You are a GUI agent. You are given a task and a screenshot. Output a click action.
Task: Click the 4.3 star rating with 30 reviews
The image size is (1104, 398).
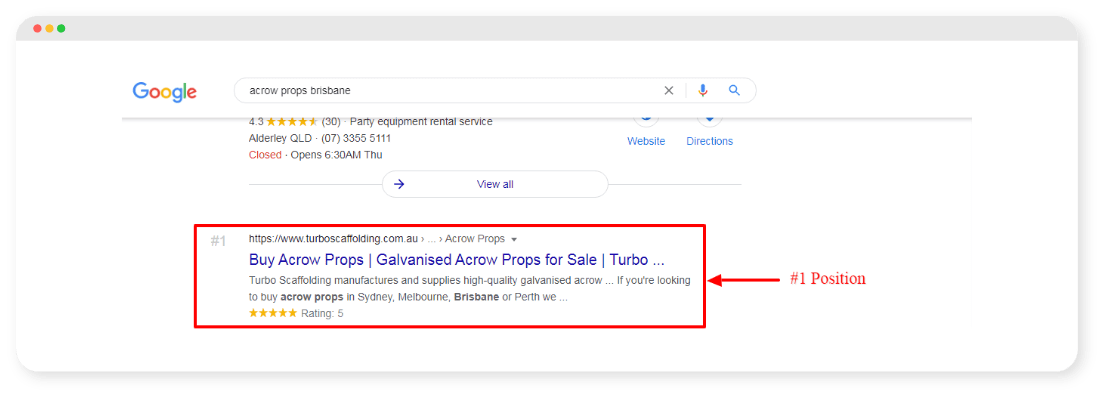(294, 121)
